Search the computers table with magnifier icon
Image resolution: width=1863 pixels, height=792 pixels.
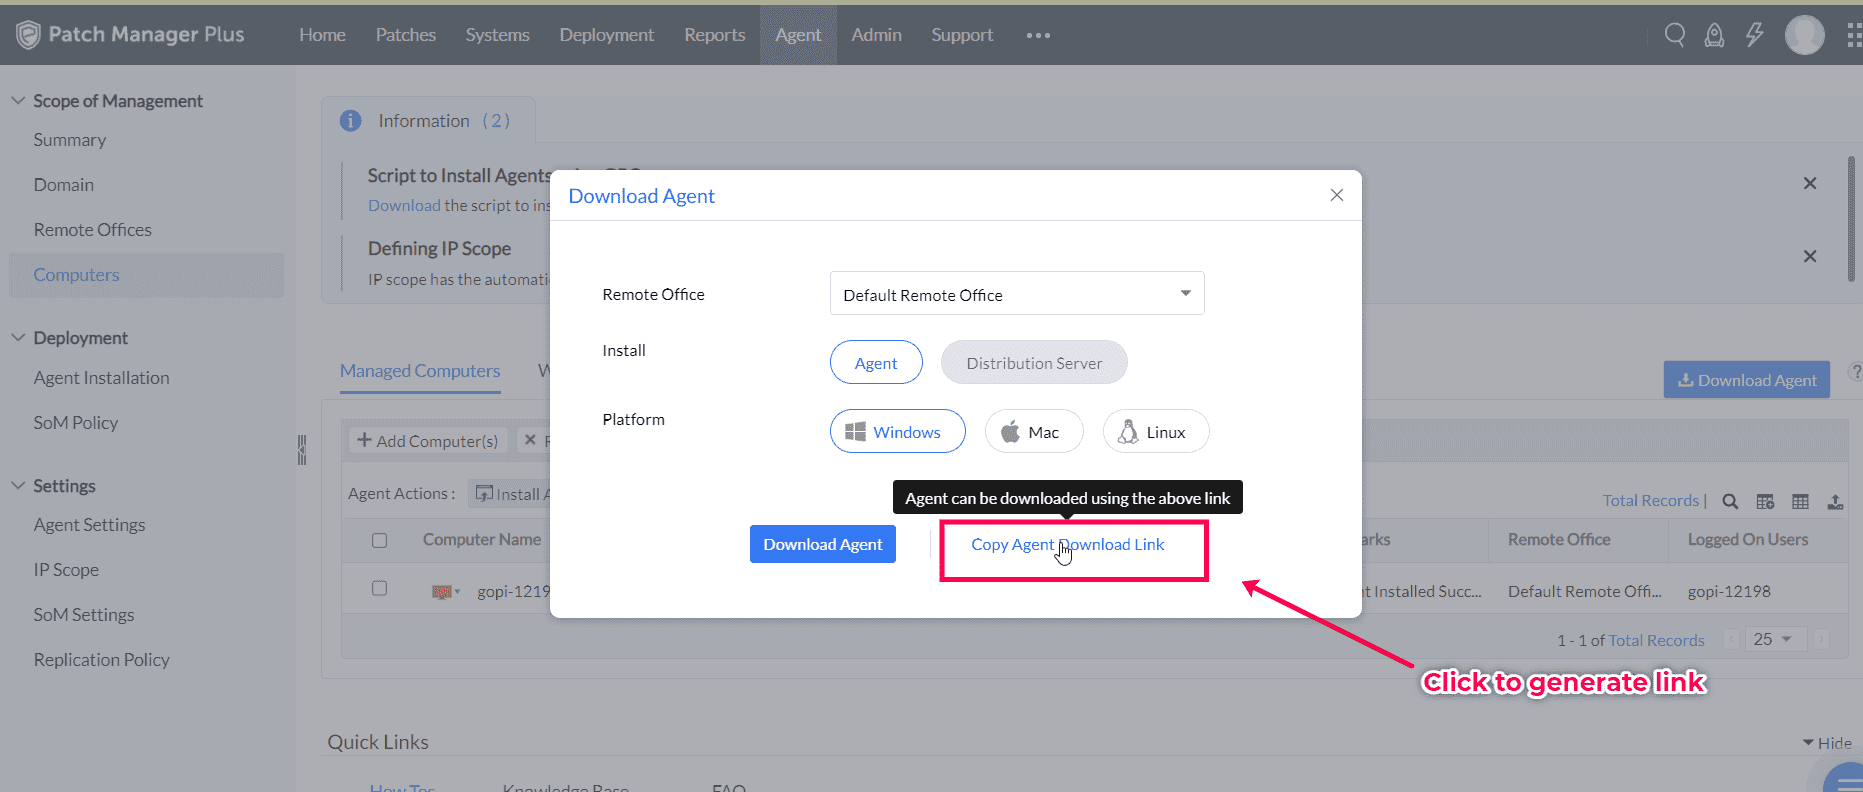tap(1730, 501)
